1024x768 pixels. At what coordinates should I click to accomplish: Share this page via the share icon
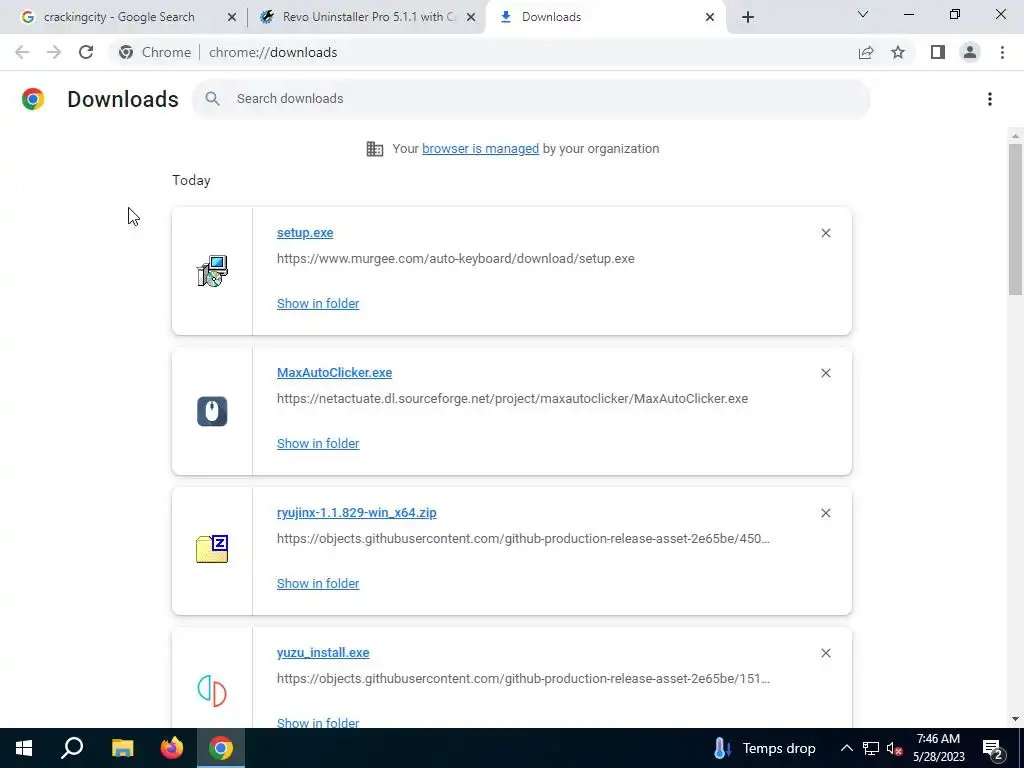(866, 52)
